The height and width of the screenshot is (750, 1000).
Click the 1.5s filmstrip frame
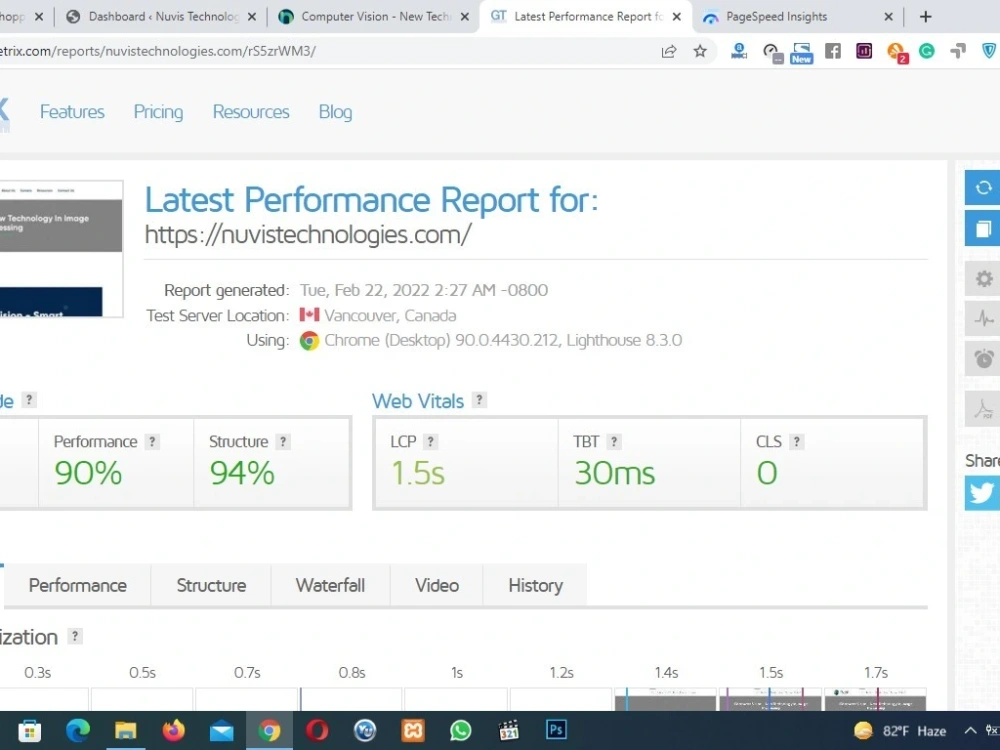point(770,699)
